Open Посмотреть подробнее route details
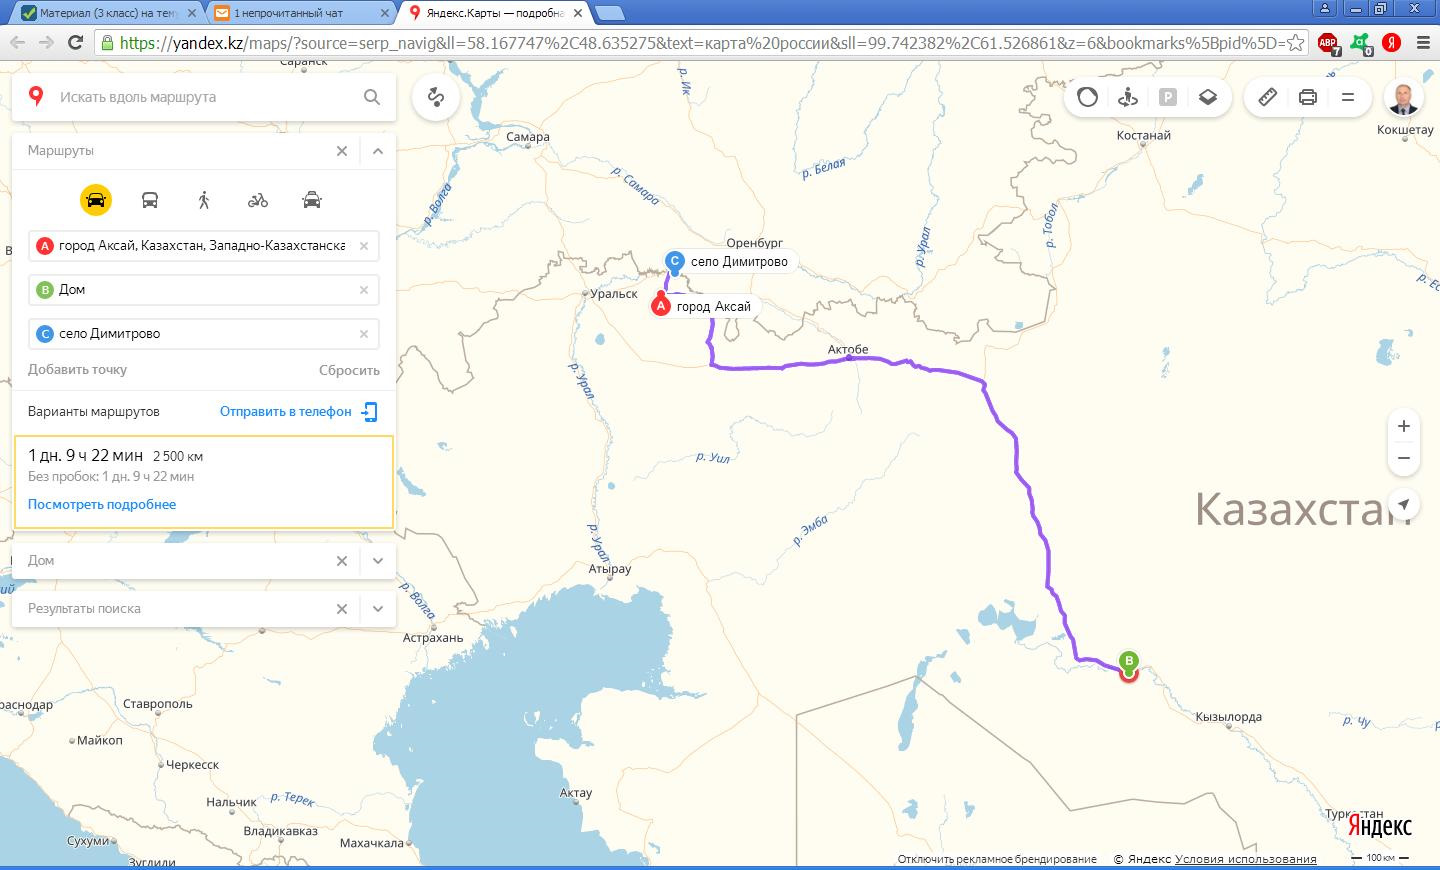 coord(102,504)
